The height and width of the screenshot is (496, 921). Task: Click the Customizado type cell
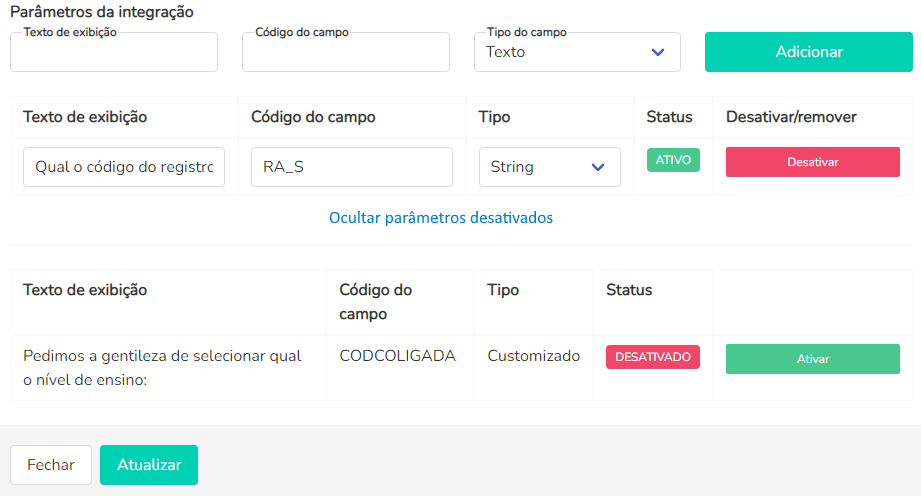[533, 356]
